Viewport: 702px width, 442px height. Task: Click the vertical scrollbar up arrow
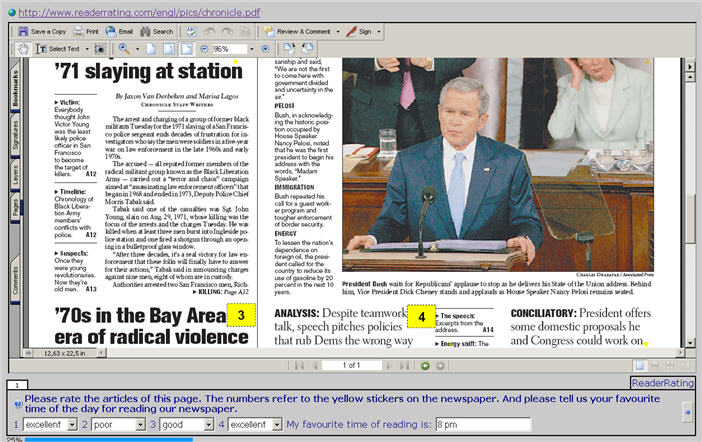pyautogui.click(x=690, y=77)
